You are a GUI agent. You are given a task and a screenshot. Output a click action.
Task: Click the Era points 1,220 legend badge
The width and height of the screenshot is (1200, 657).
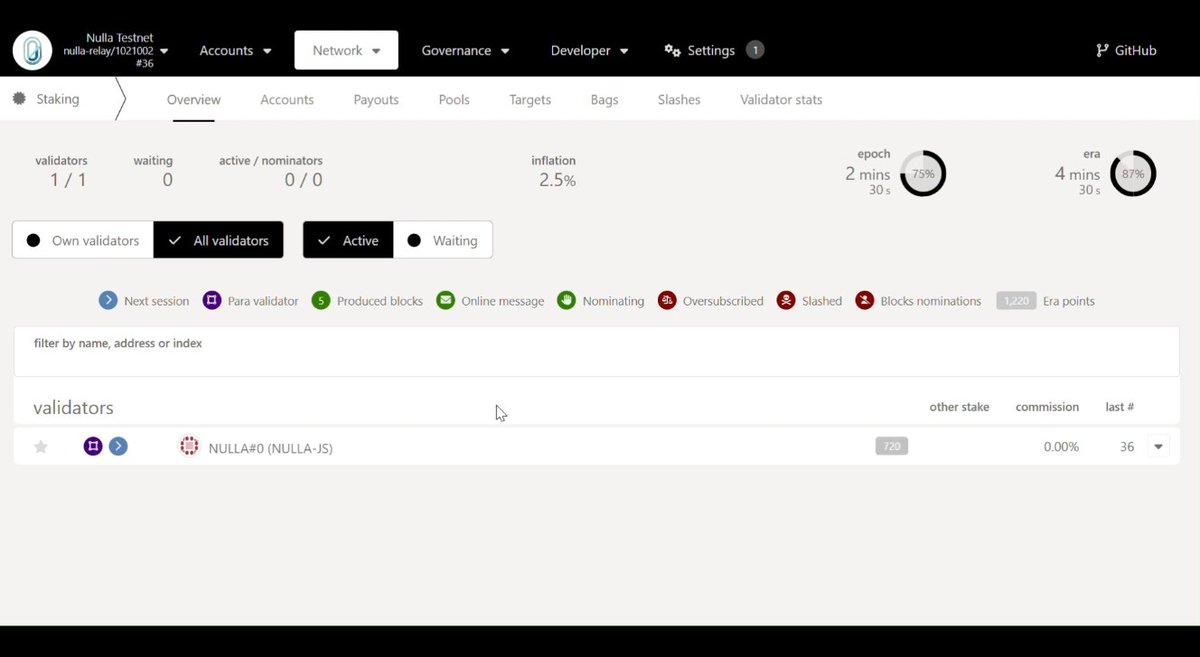[x=1016, y=300]
